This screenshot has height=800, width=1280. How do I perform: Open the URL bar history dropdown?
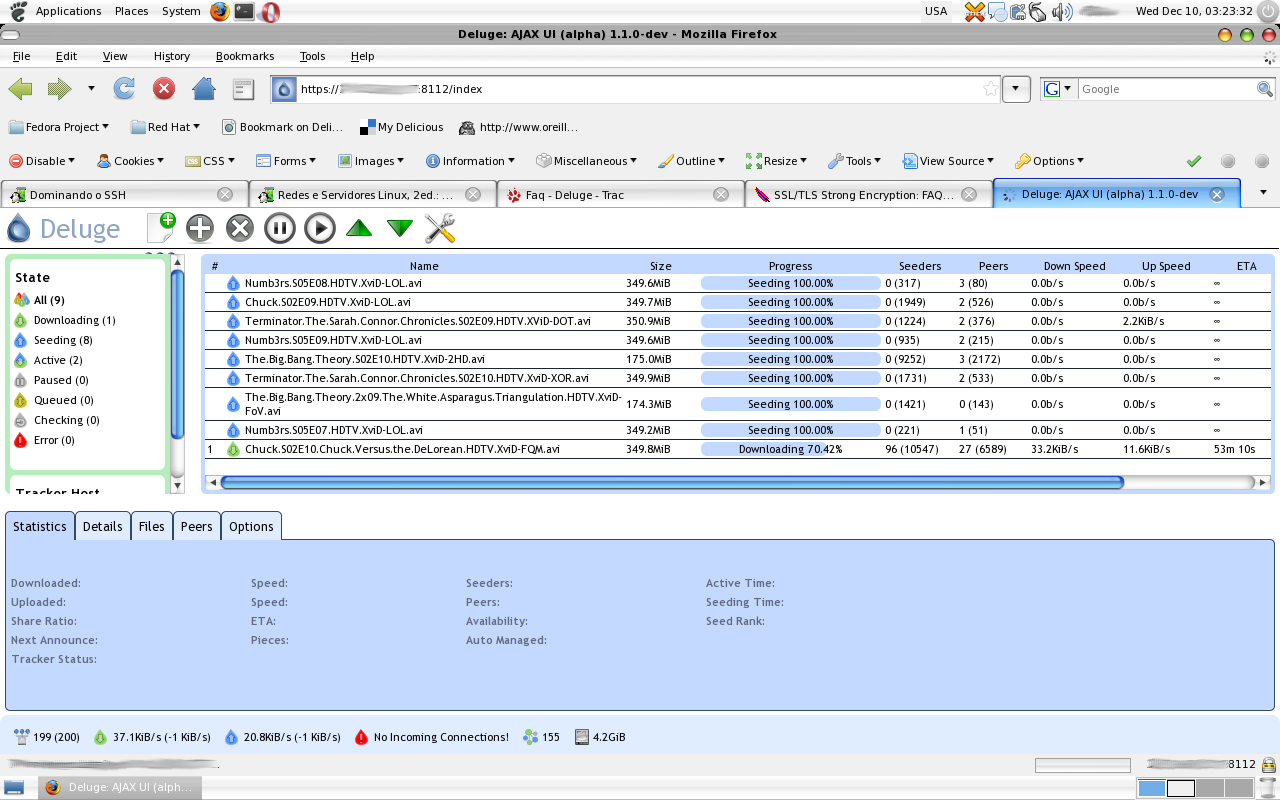(1016, 89)
